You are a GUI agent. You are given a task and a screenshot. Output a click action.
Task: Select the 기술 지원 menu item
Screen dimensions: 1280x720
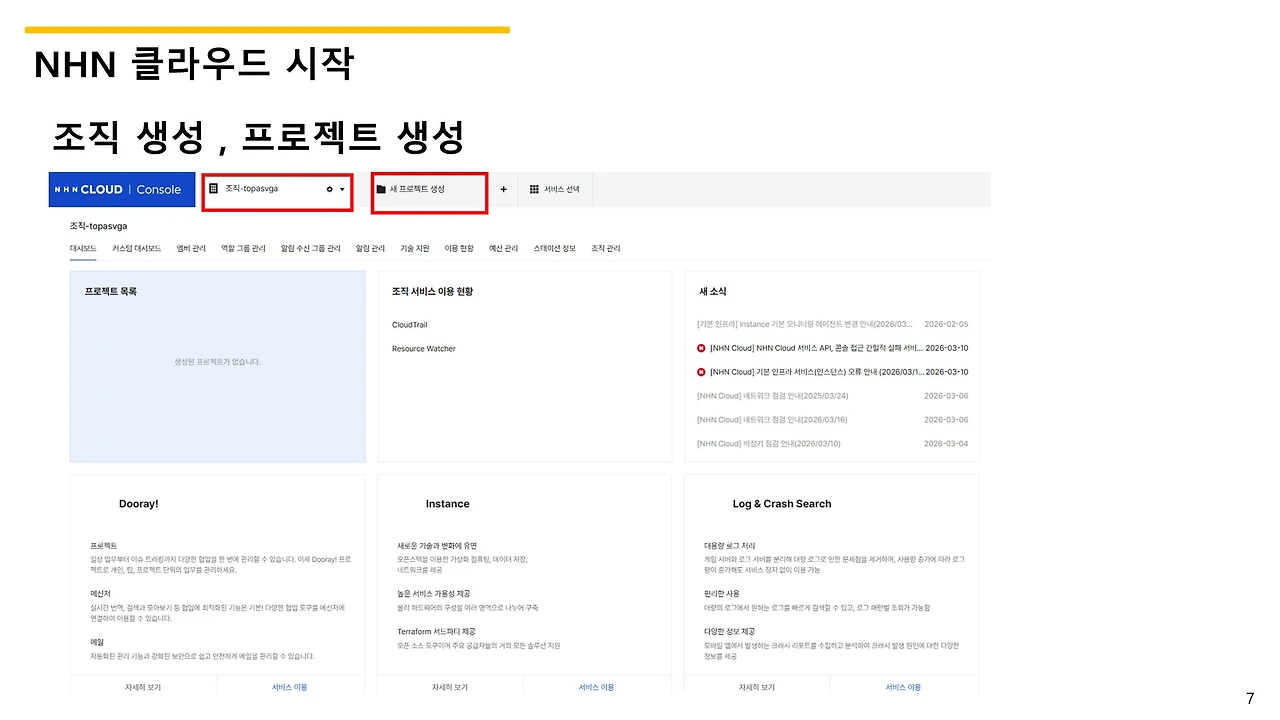pyautogui.click(x=415, y=247)
